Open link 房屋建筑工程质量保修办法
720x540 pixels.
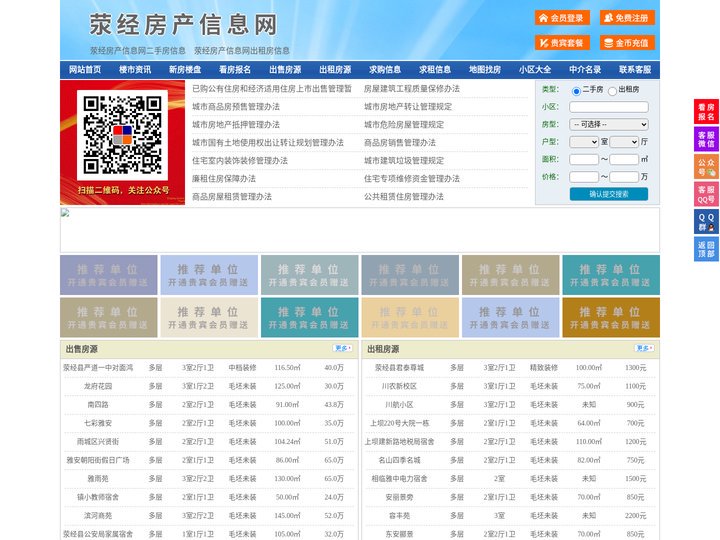412,89
